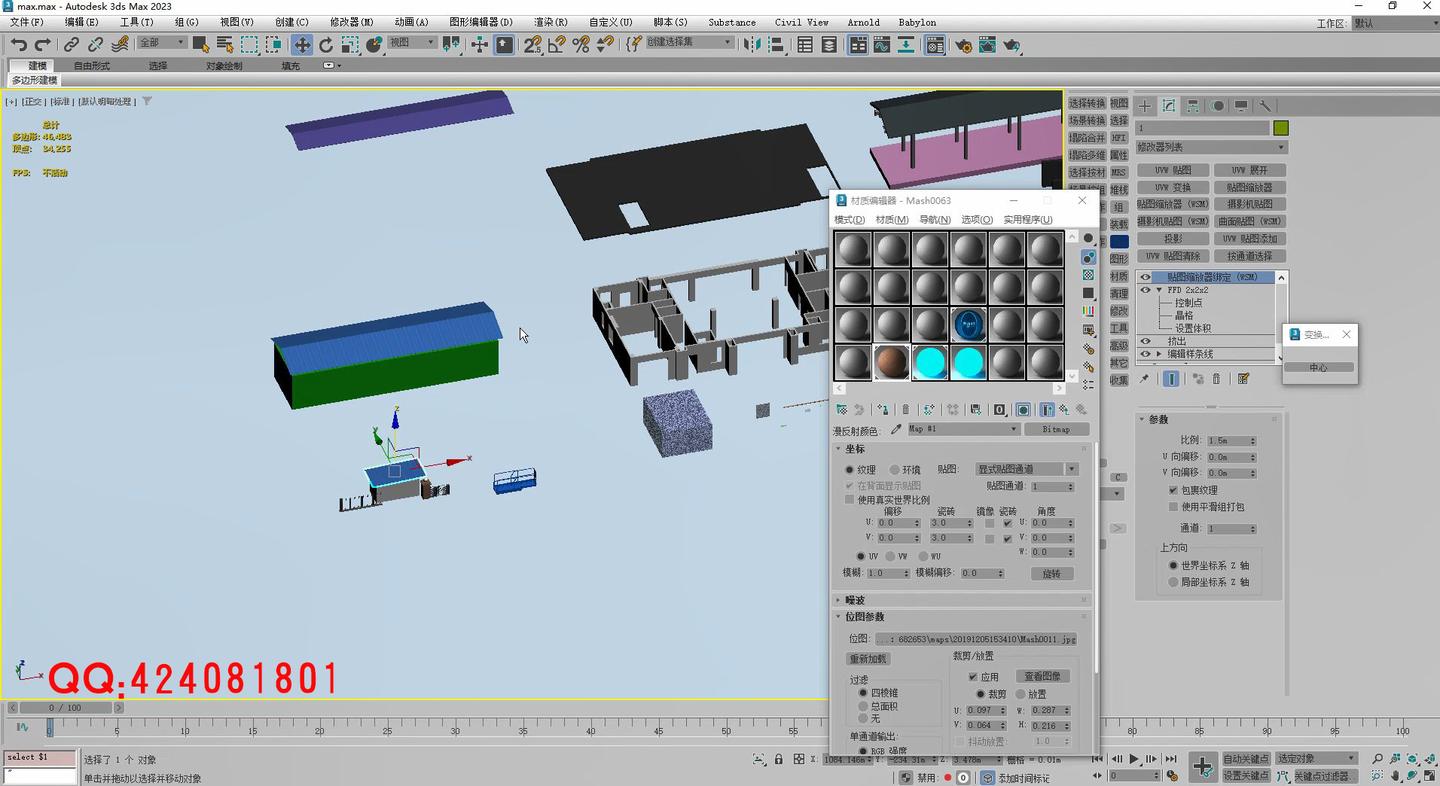Select the 纹理 radio button
The image size is (1440, 786).
point(850,469)
